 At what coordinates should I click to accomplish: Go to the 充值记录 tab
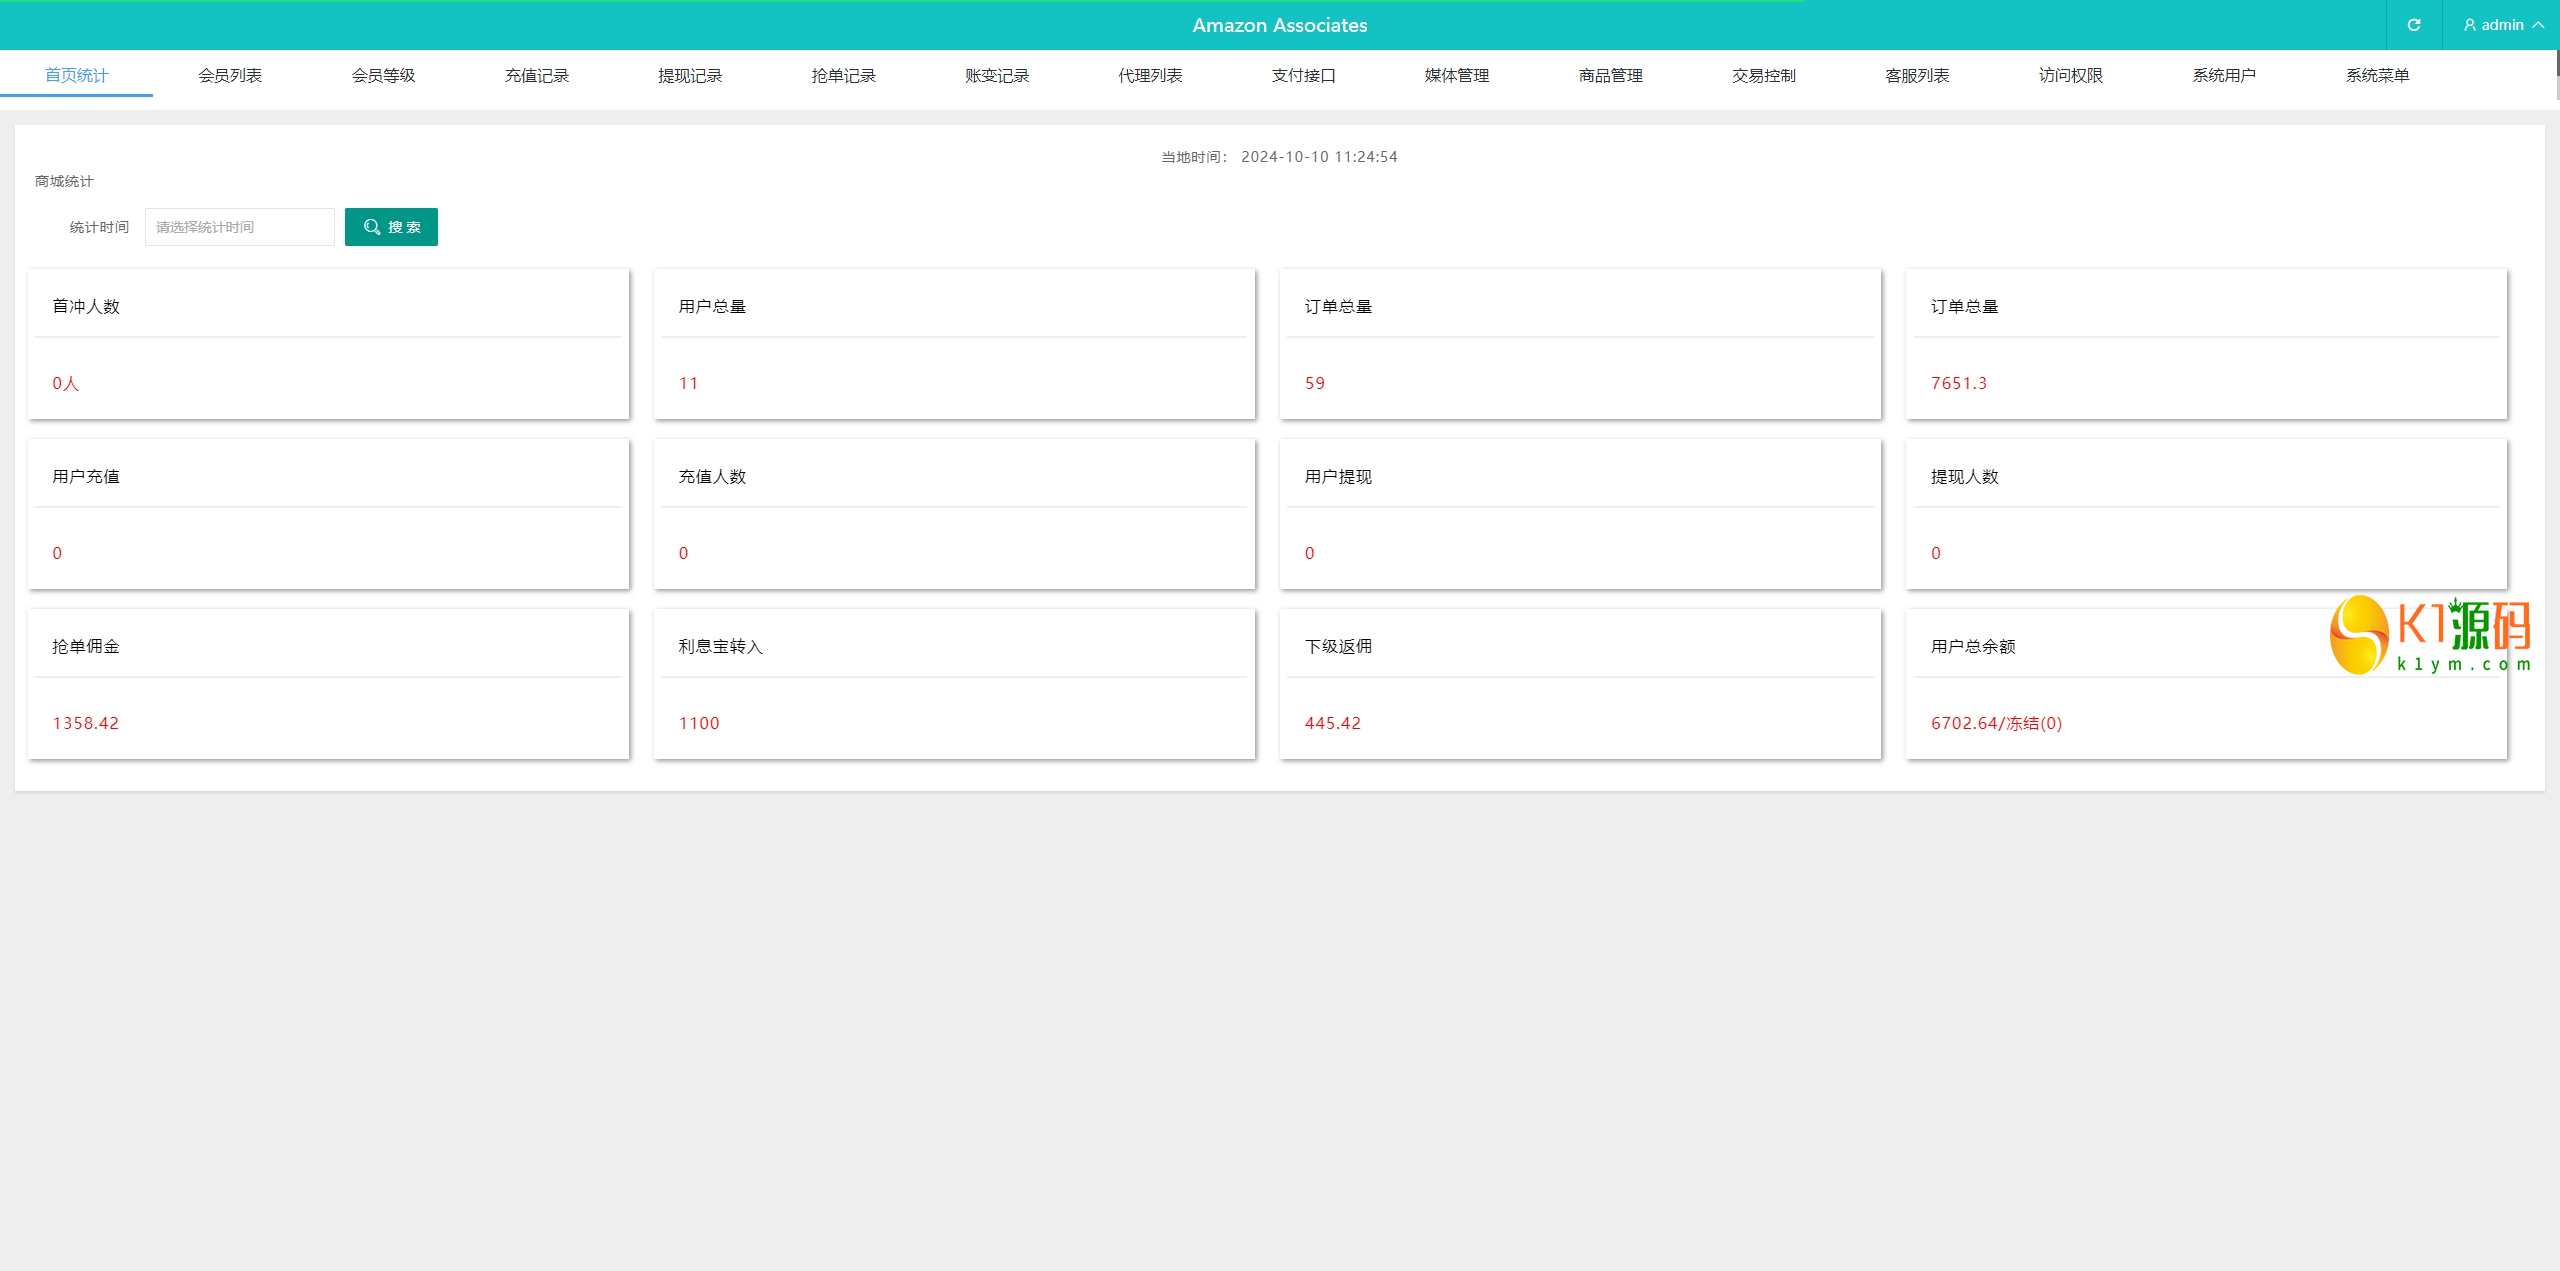click(536, 76)
